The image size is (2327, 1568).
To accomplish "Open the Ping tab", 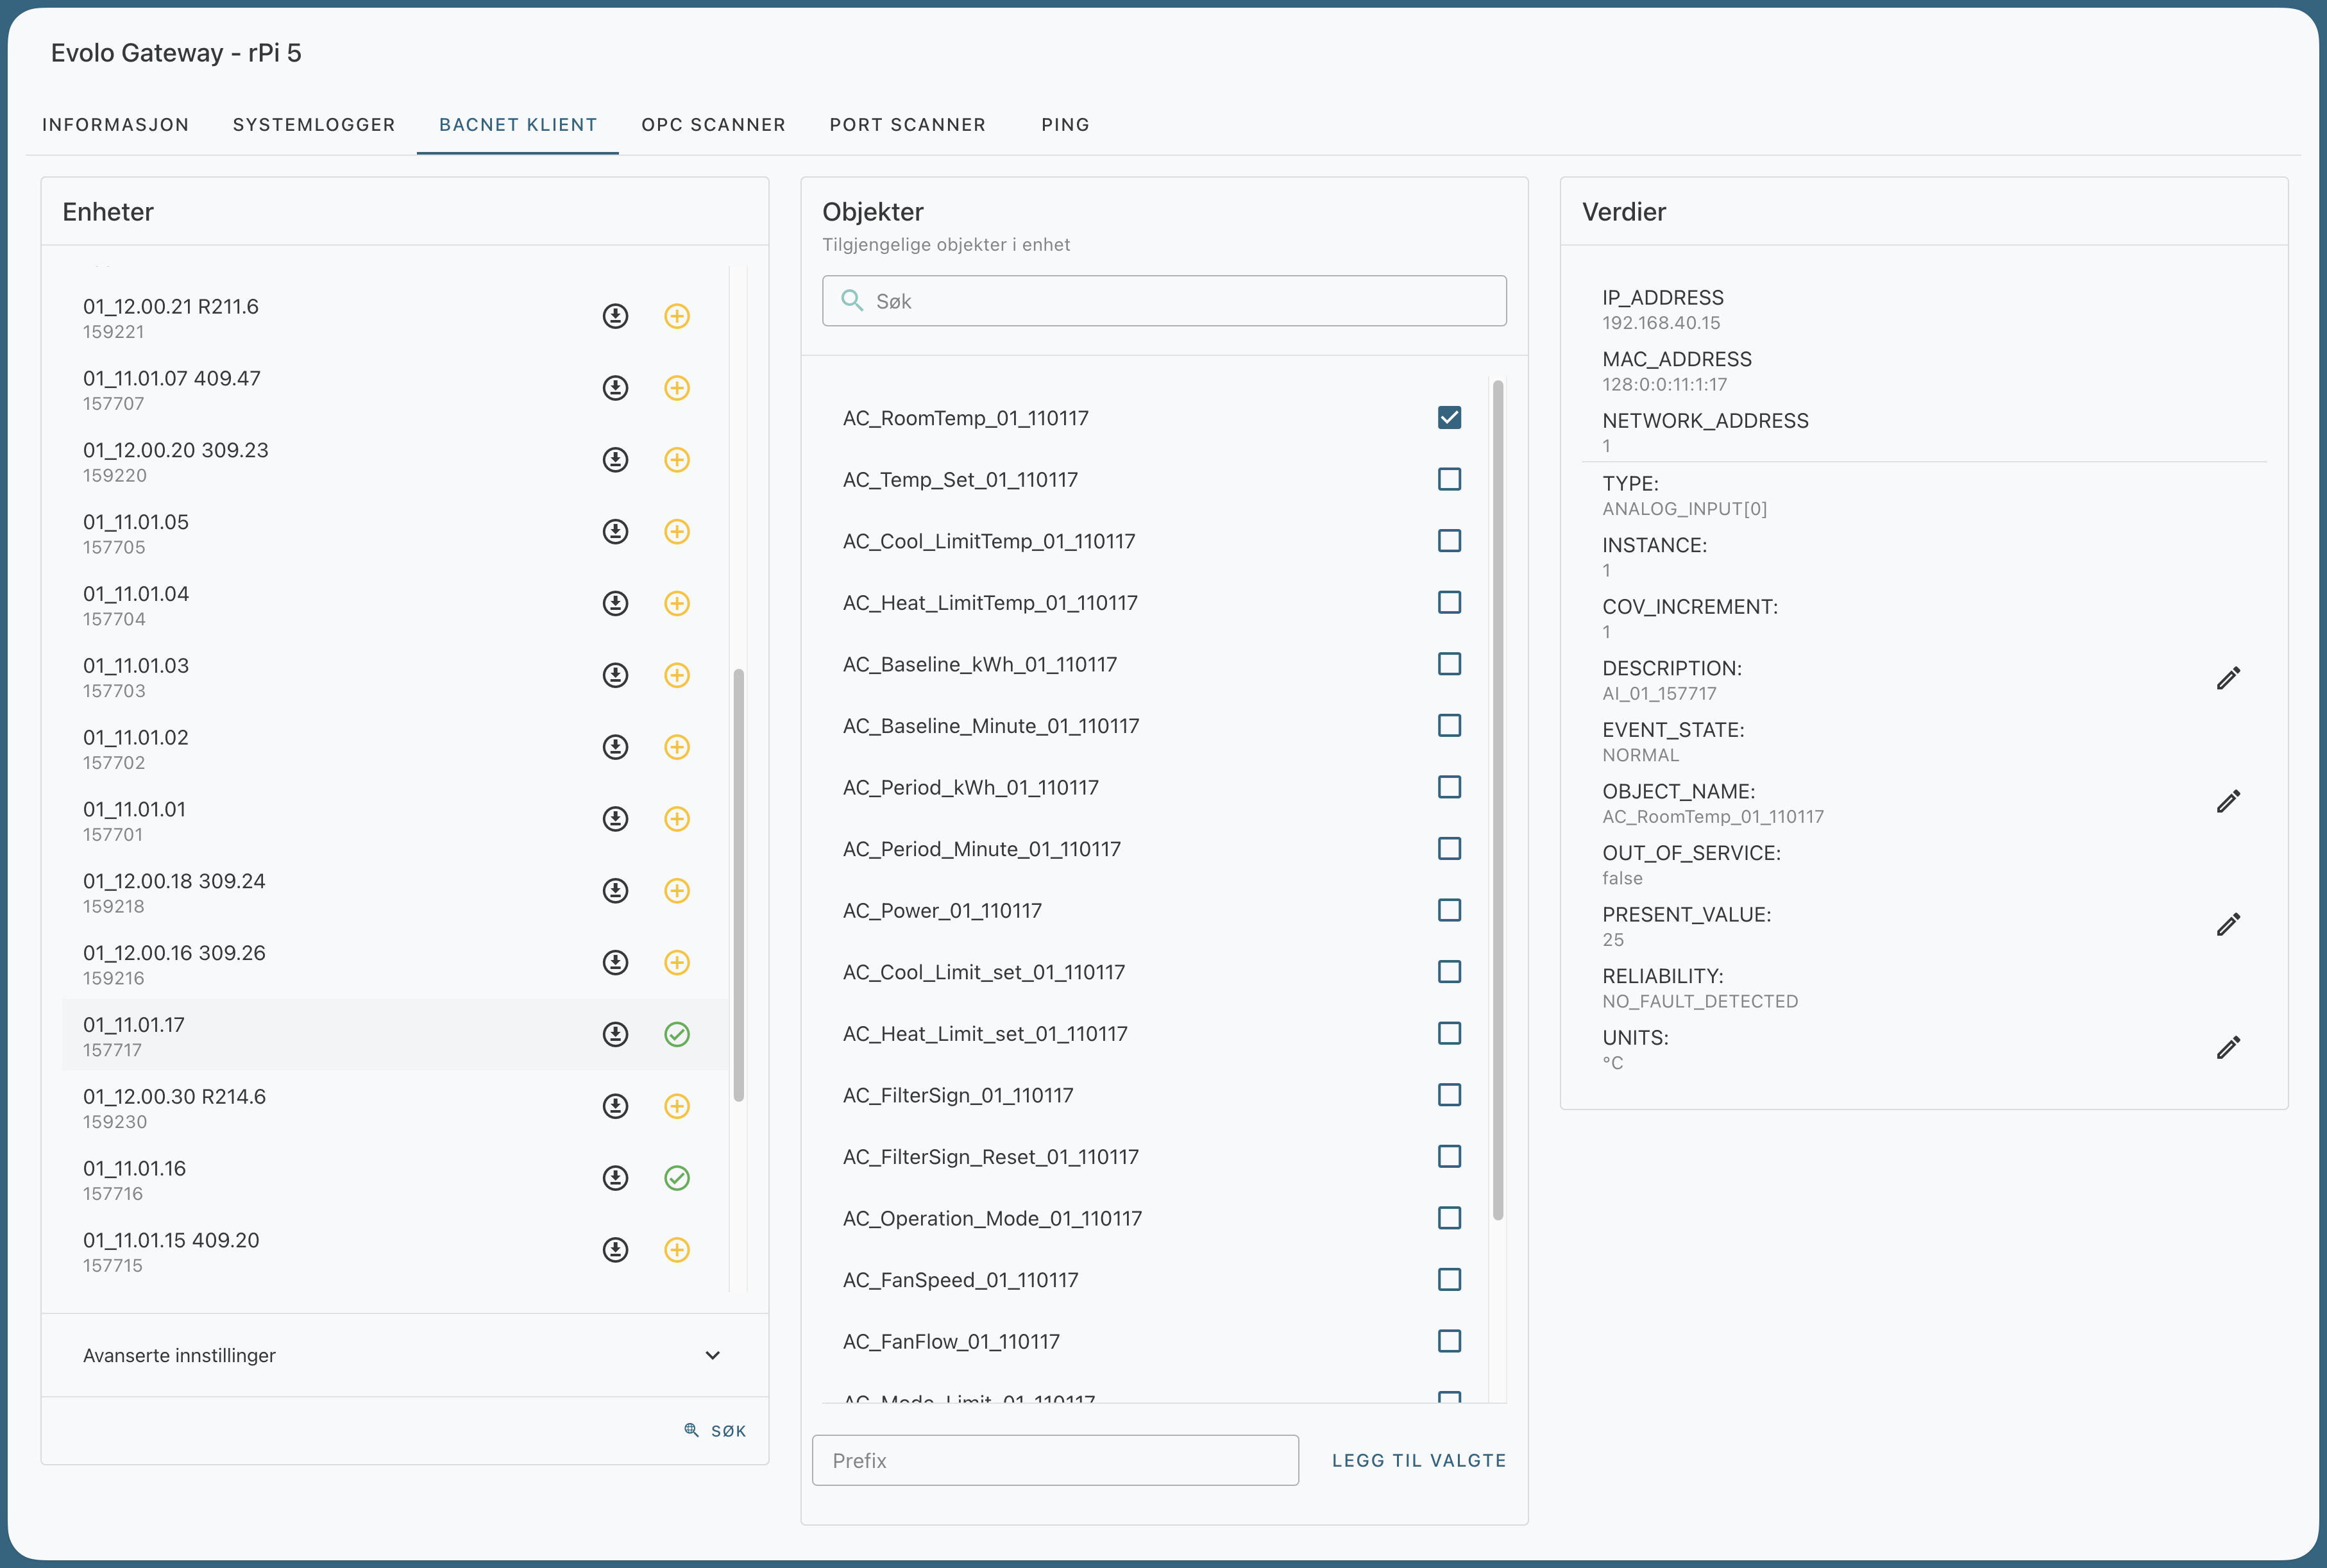I will [x=1065, y=125].
